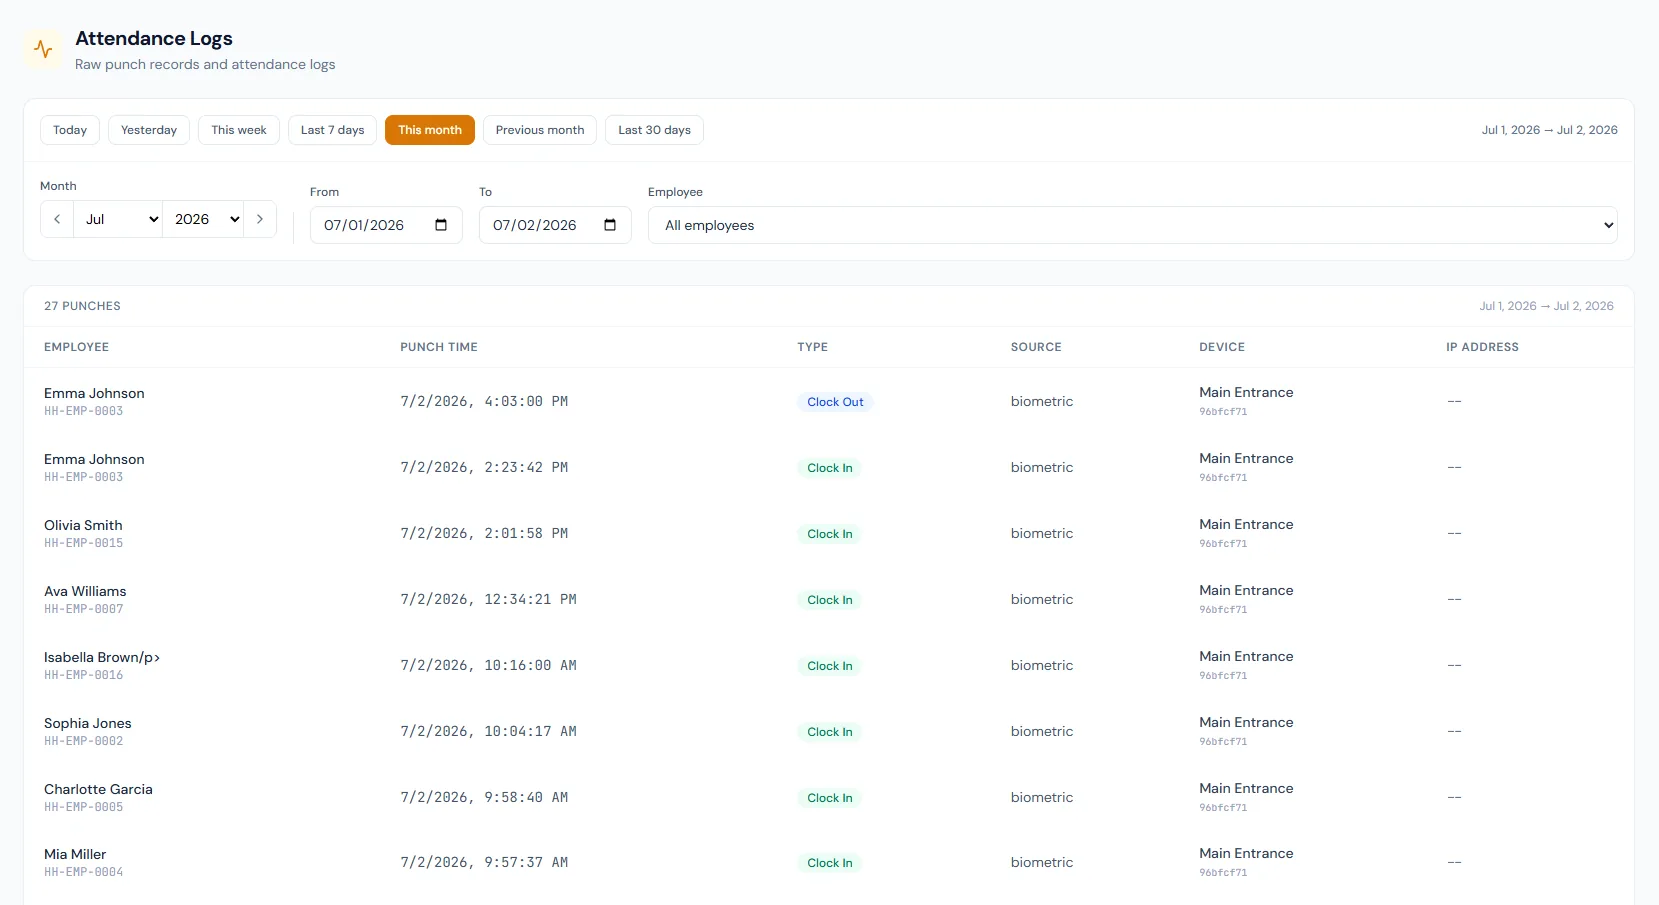Image resolution: width=1659 pixels, height=905 pixels.
Task: Click the Clock Out badge for Emma Johnson
Action: (835, 402)
